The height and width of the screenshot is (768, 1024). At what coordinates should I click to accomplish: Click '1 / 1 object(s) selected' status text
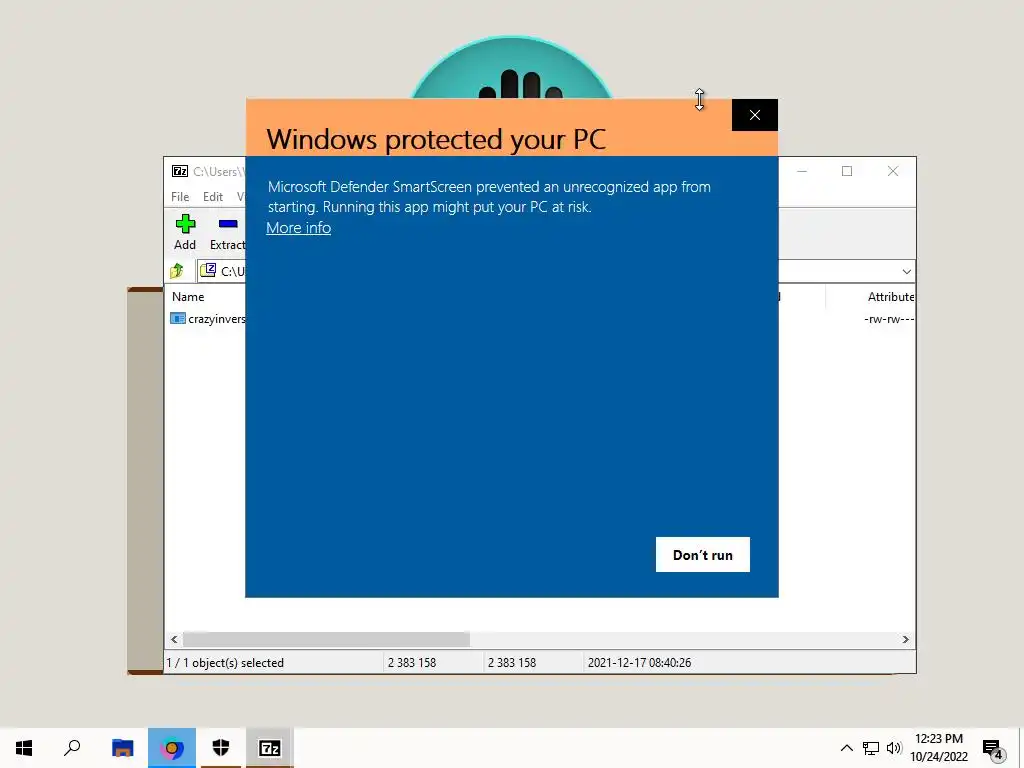[225, 662]
